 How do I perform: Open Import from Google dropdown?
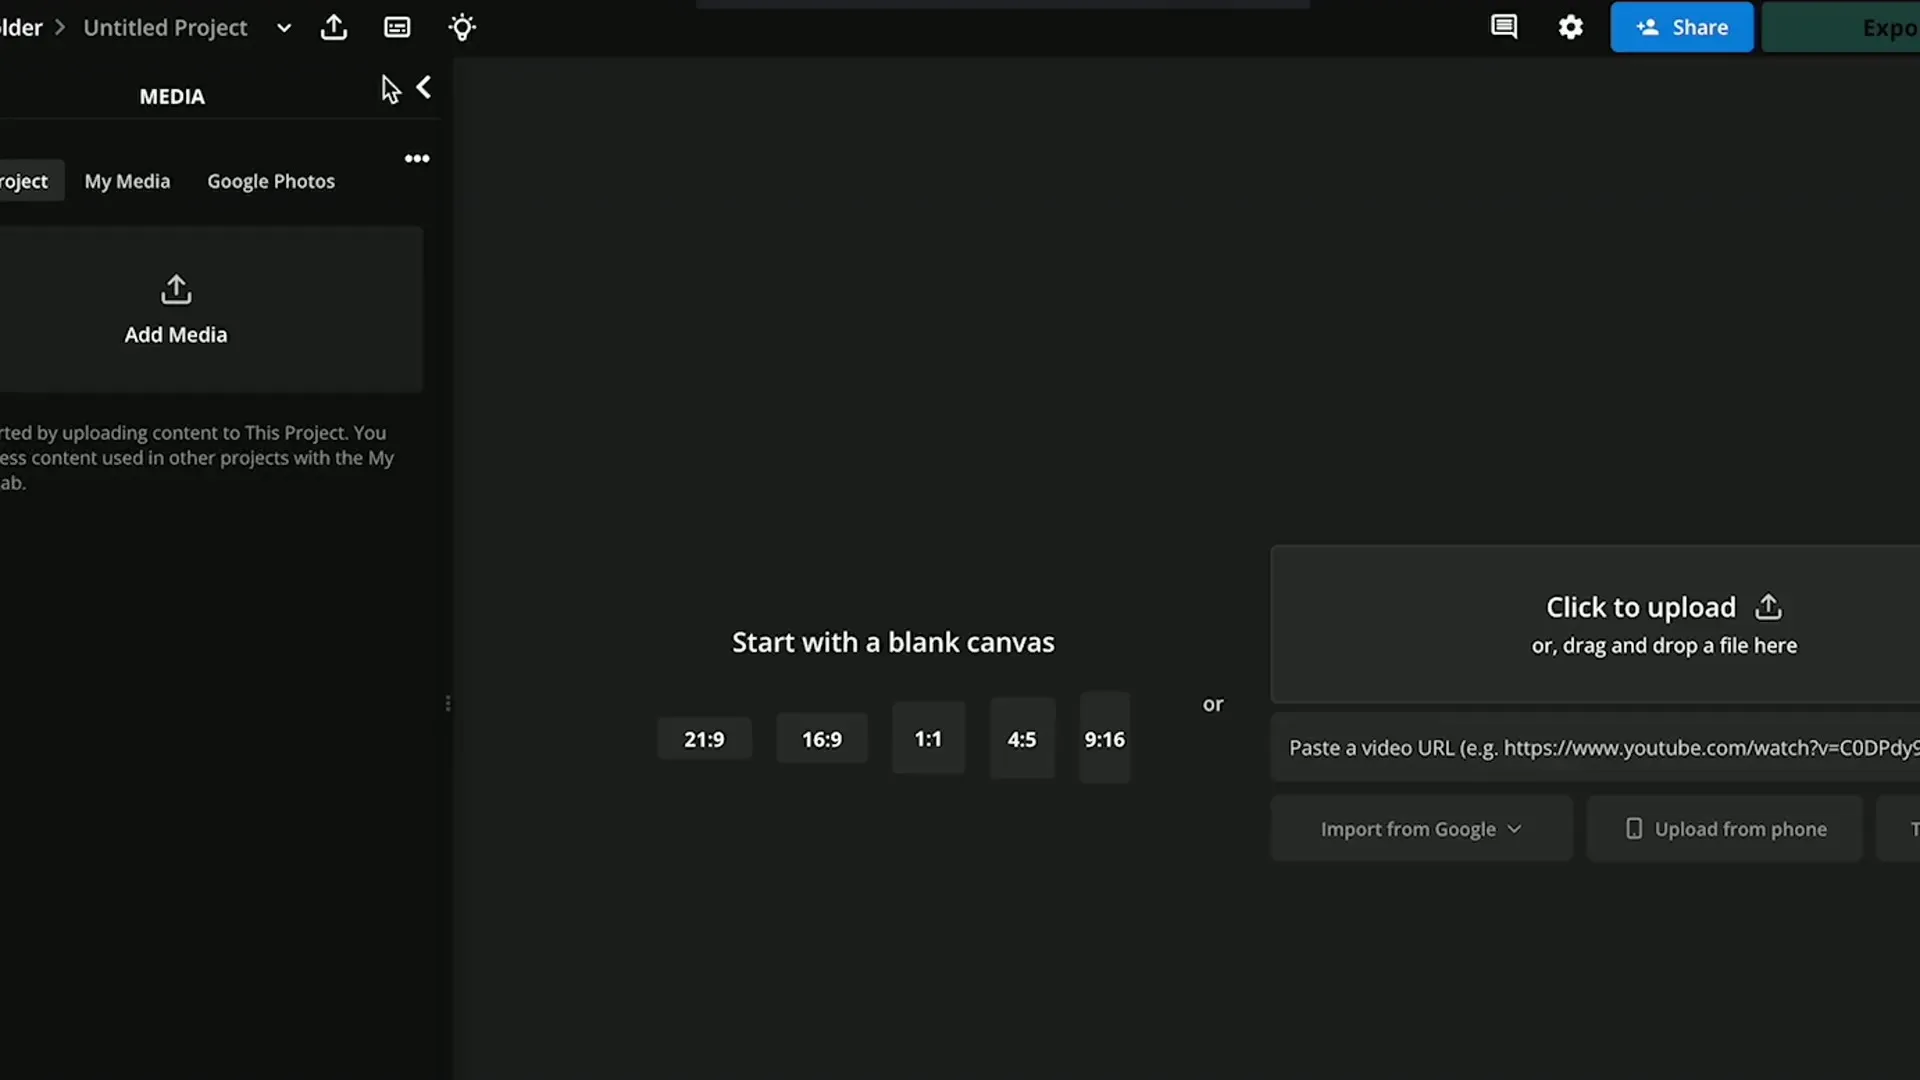tap(1421, 829)
